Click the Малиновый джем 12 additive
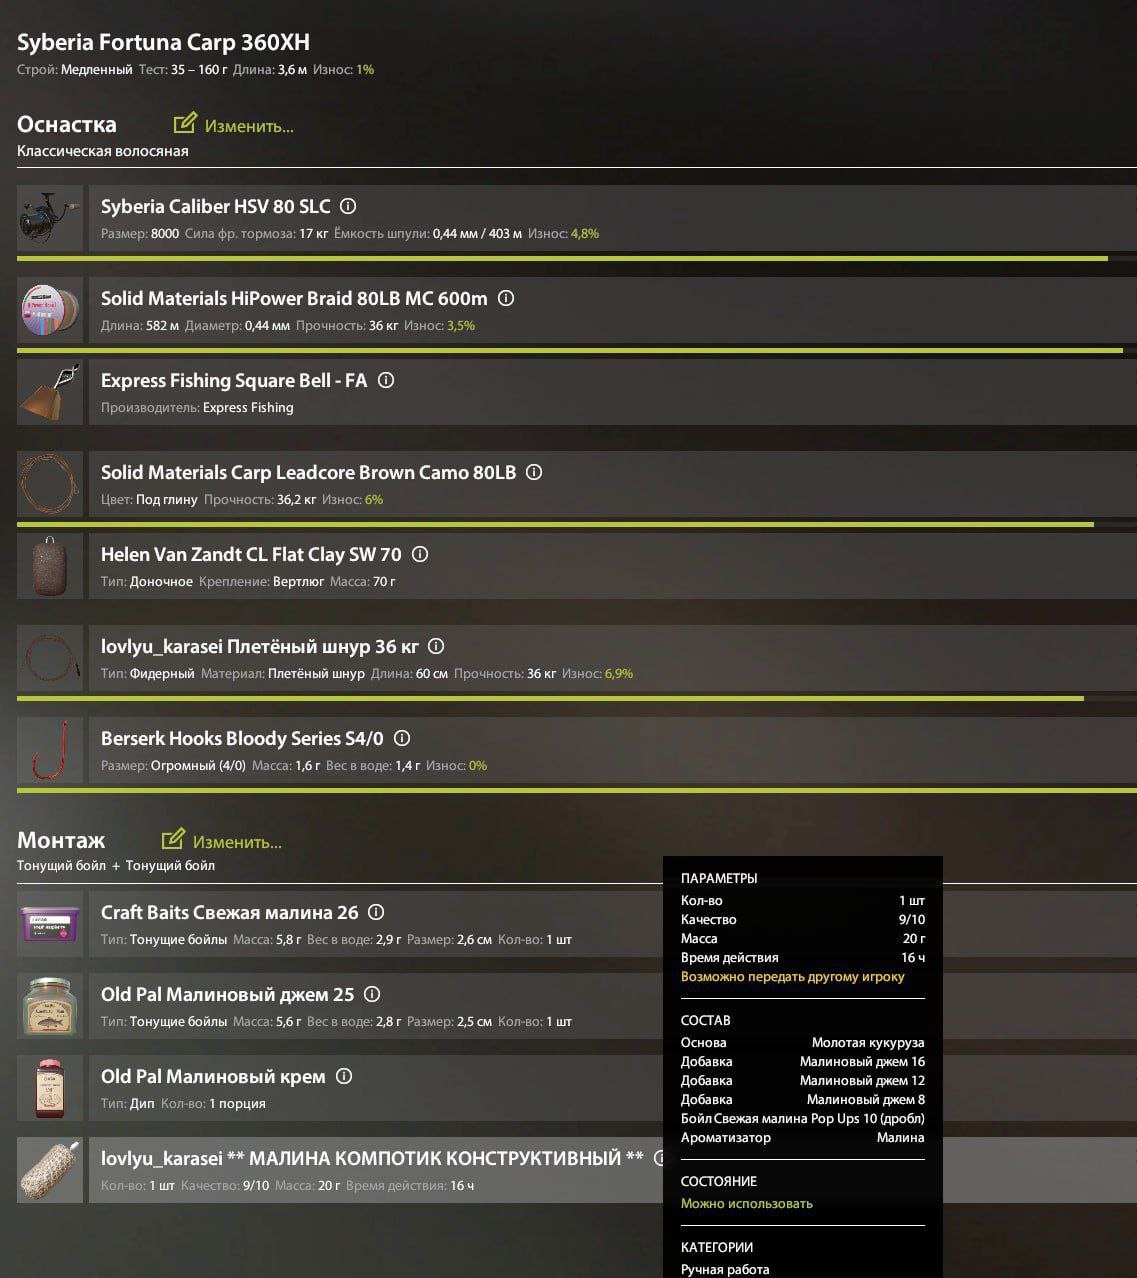1137x1278 pixels. coord(862,1080)
